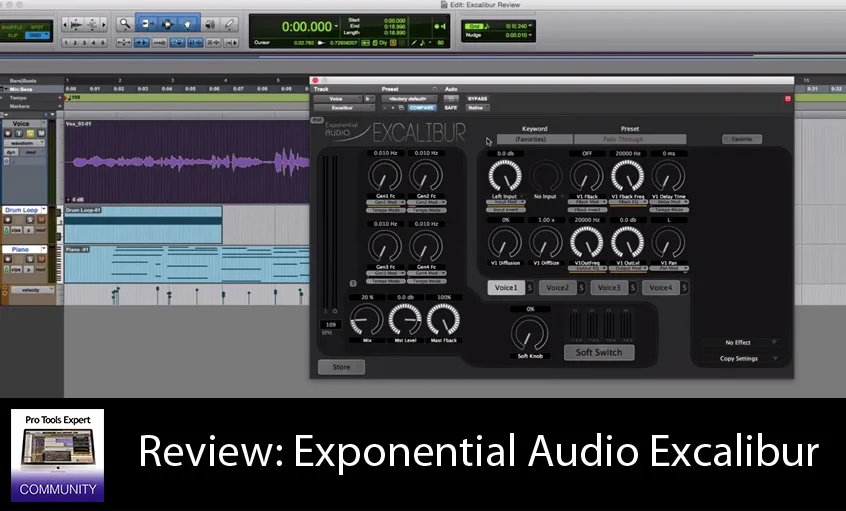Click the Store button
Image resolution: width=846 pixels, height=511 pixels.
click(341, 367)
